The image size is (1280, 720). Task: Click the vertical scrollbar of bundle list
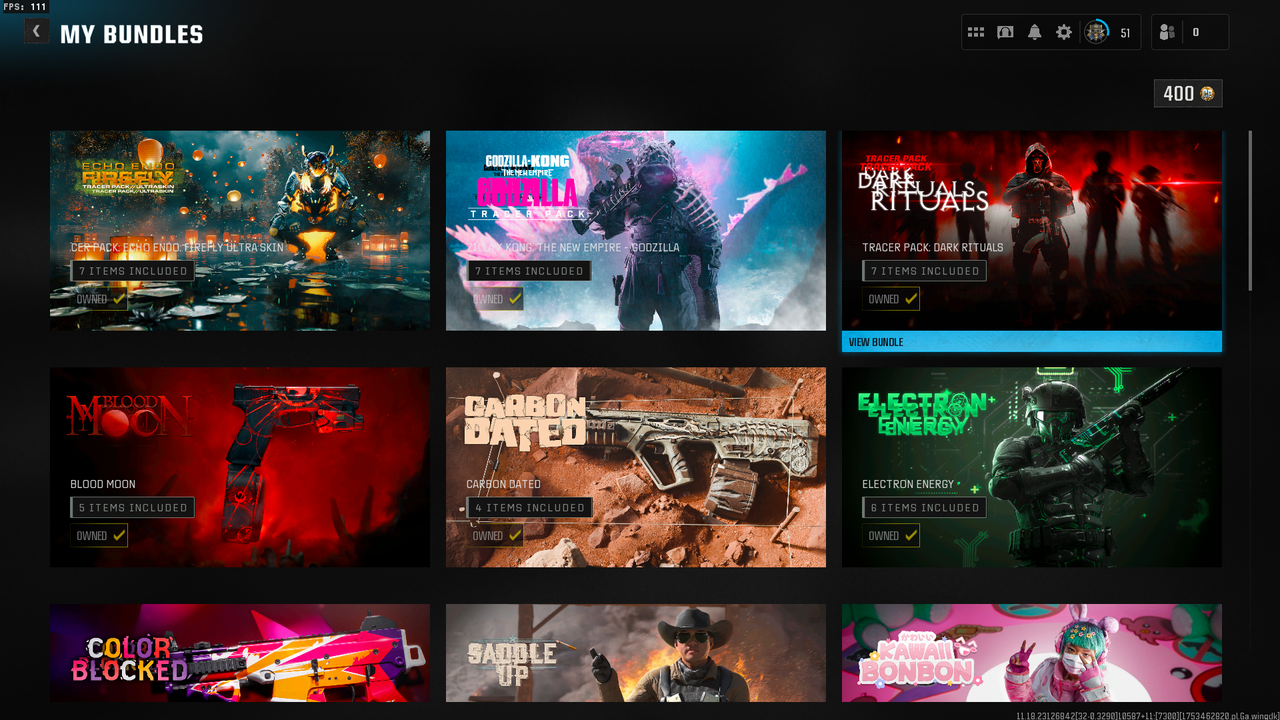[1250, 210]
